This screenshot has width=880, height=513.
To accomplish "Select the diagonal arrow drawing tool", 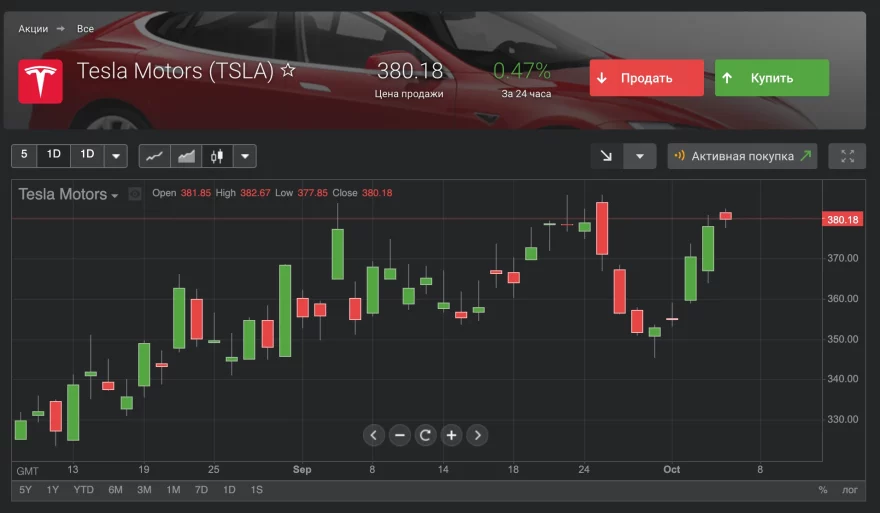I will (x=606, y=156).
